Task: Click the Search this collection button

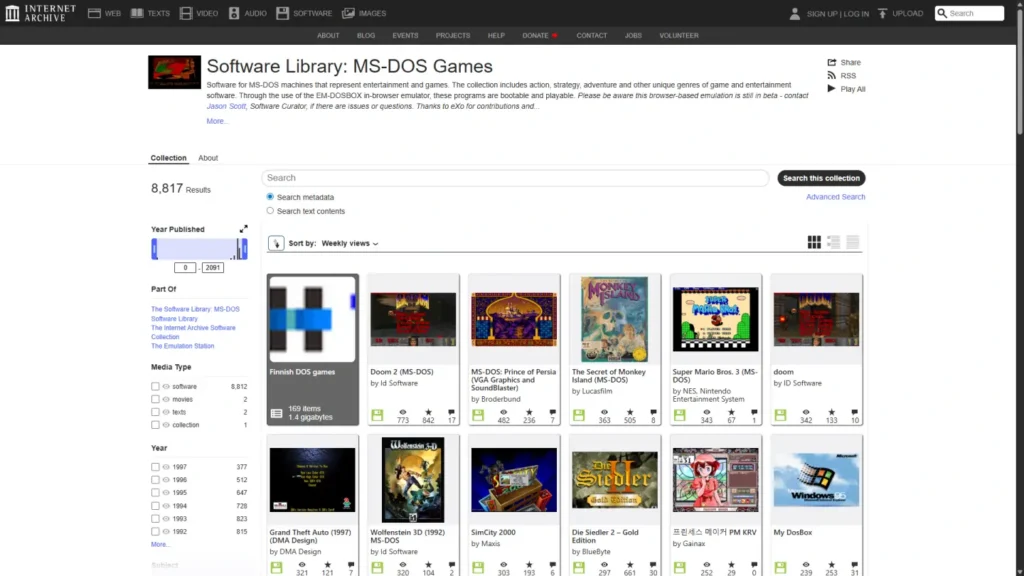Action: (x=820, y=177)
